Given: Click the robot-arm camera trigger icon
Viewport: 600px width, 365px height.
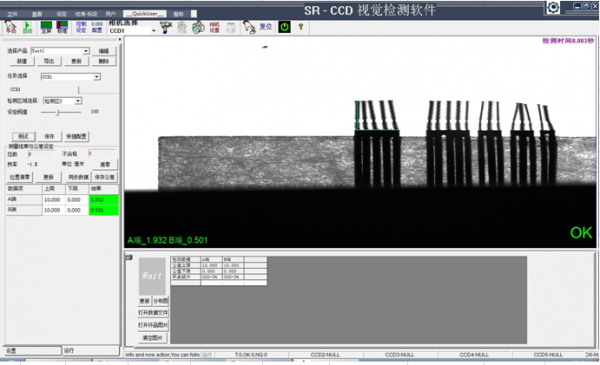Looking at the screenshot, I should [166, 27].
